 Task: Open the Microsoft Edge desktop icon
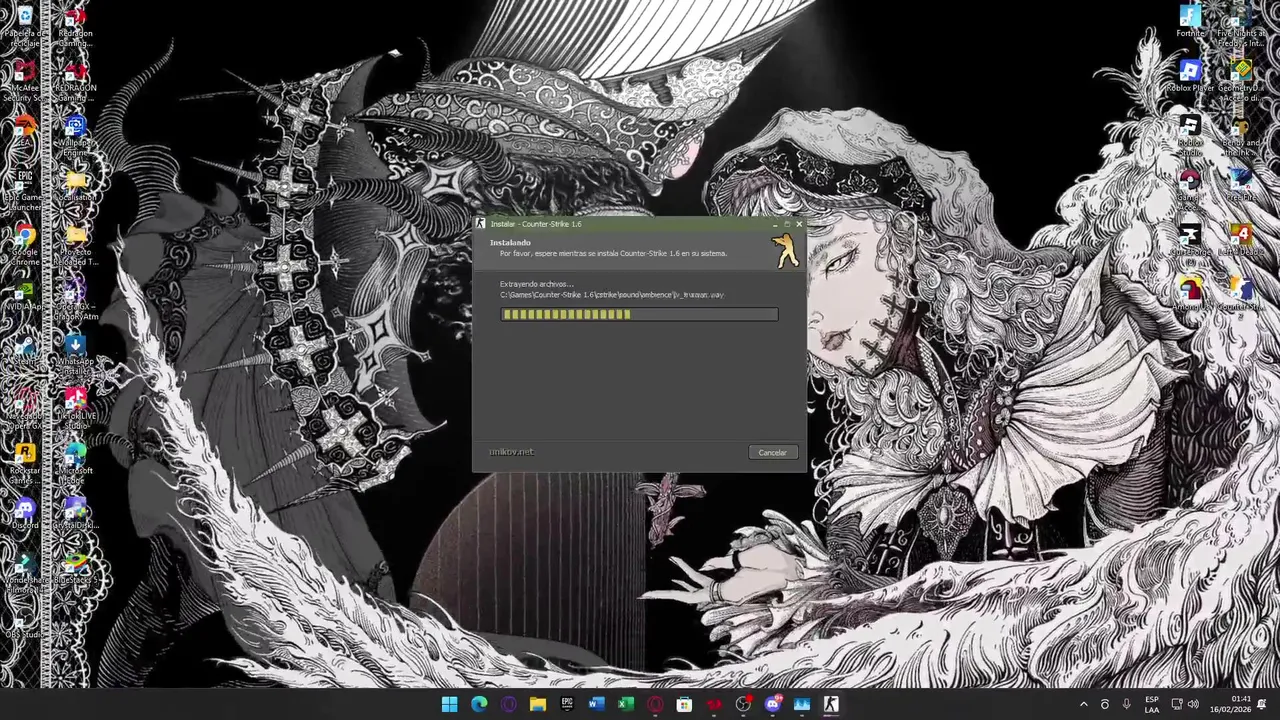[75, 463]
